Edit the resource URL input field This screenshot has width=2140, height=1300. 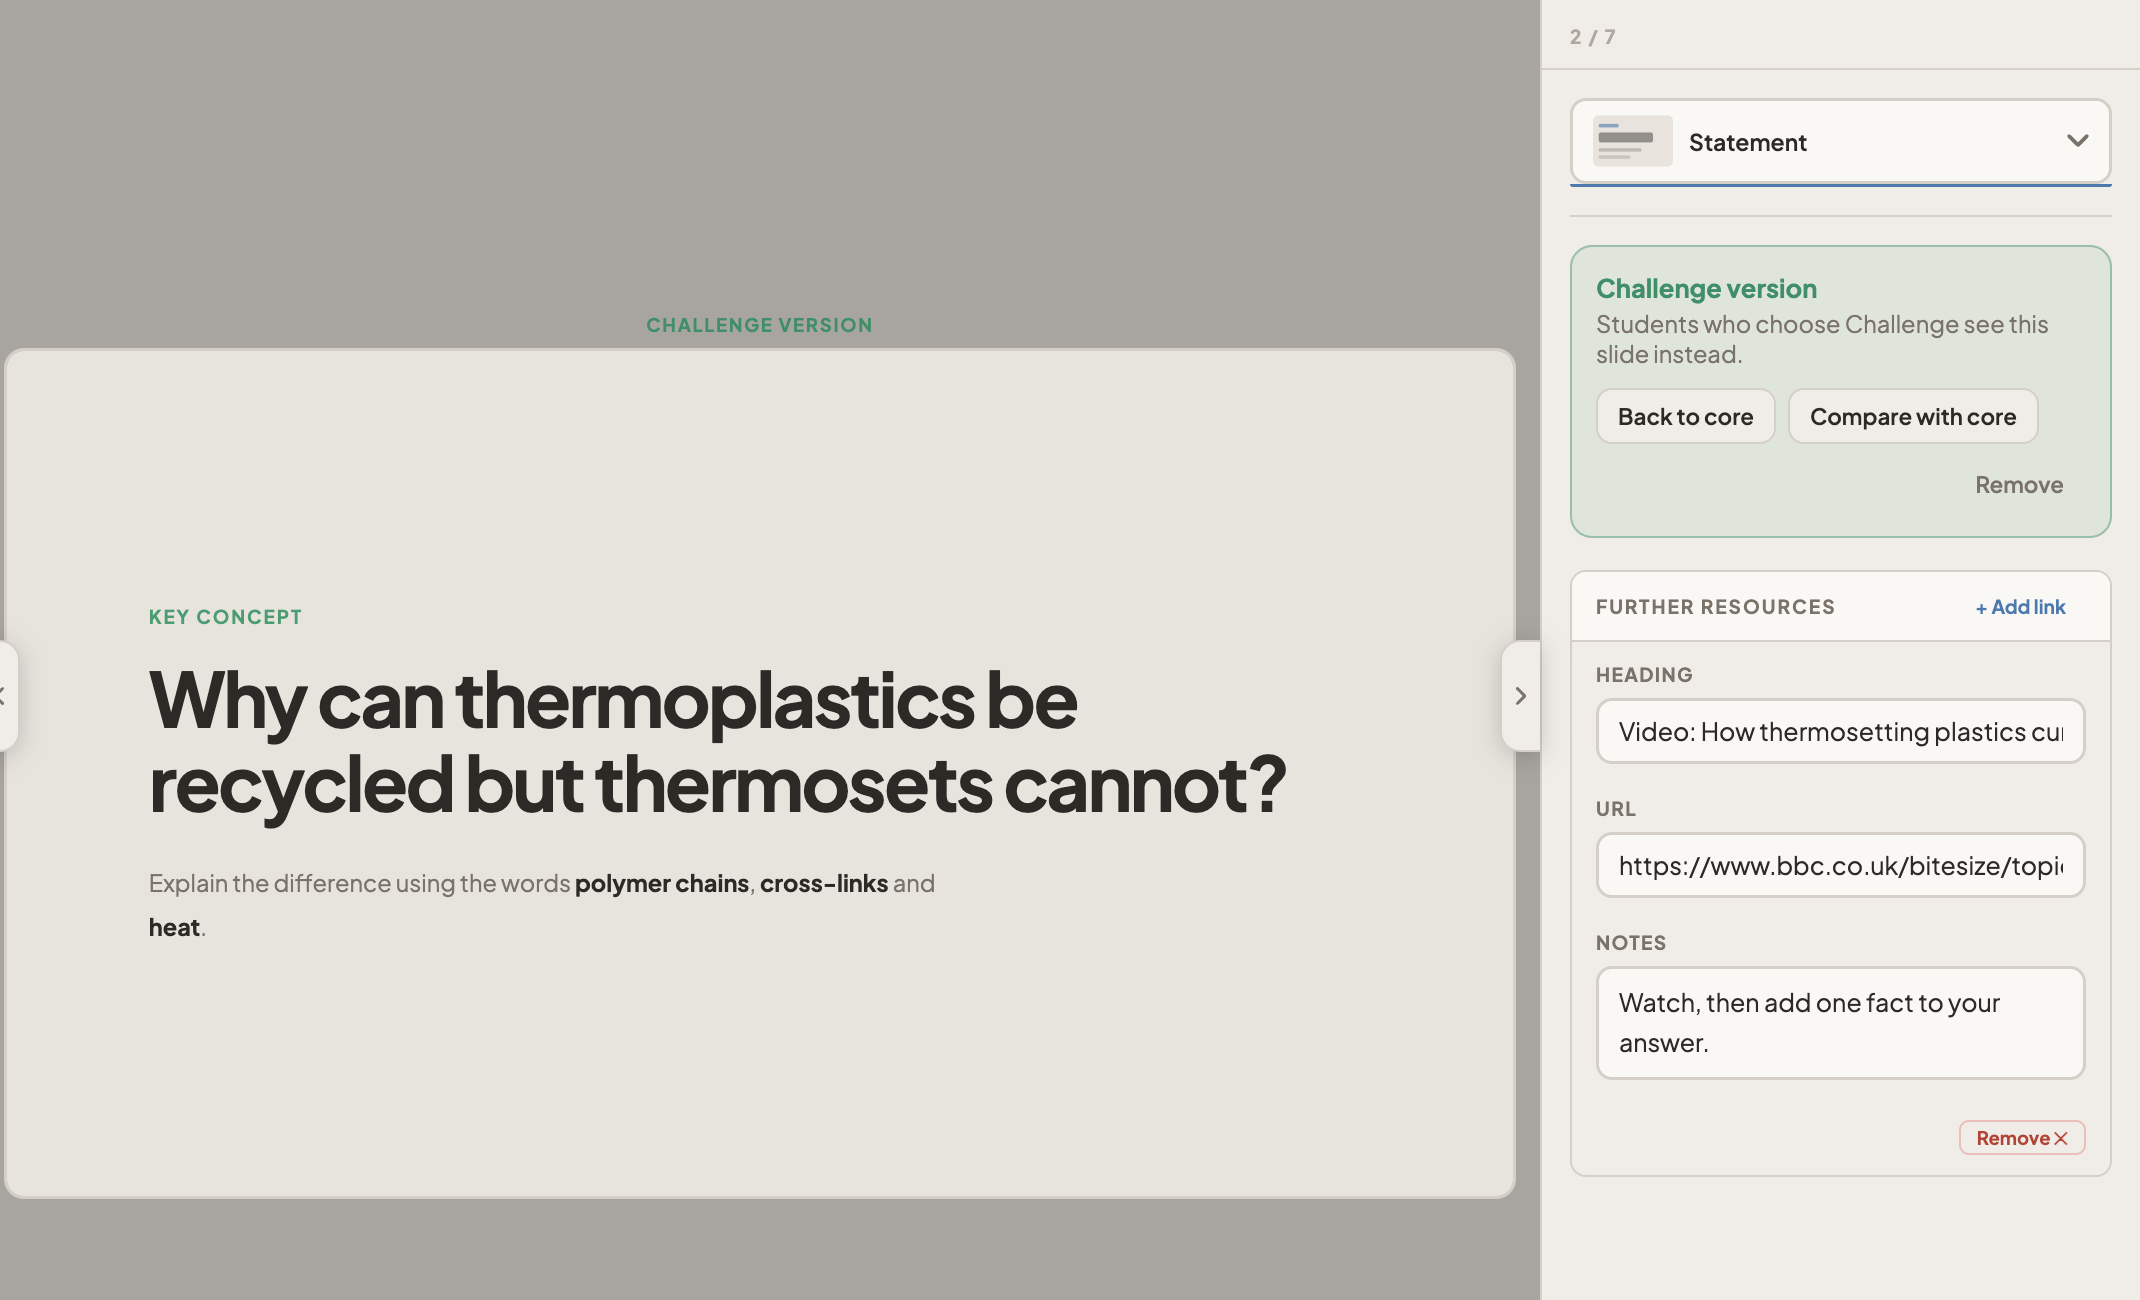click(1840, 865)
